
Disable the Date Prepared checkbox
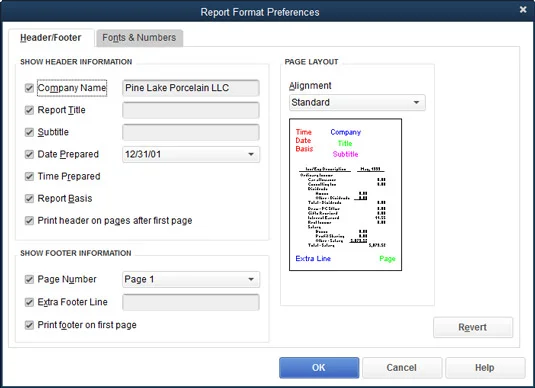(29, 154)
